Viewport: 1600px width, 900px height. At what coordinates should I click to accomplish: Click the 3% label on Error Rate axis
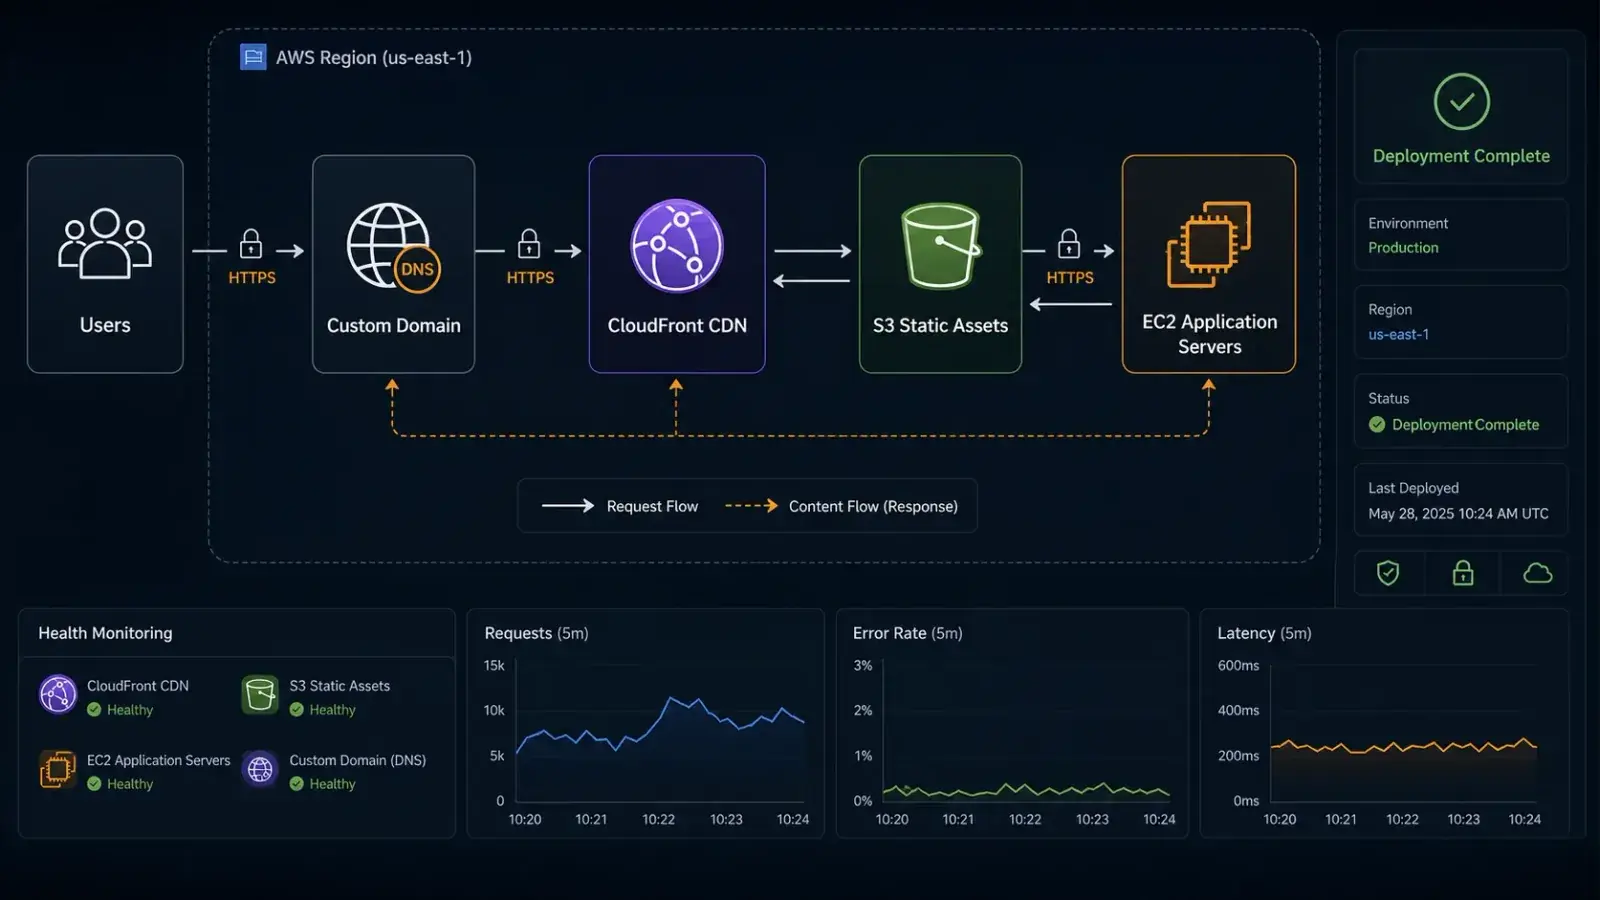click(x=863, y=665)
